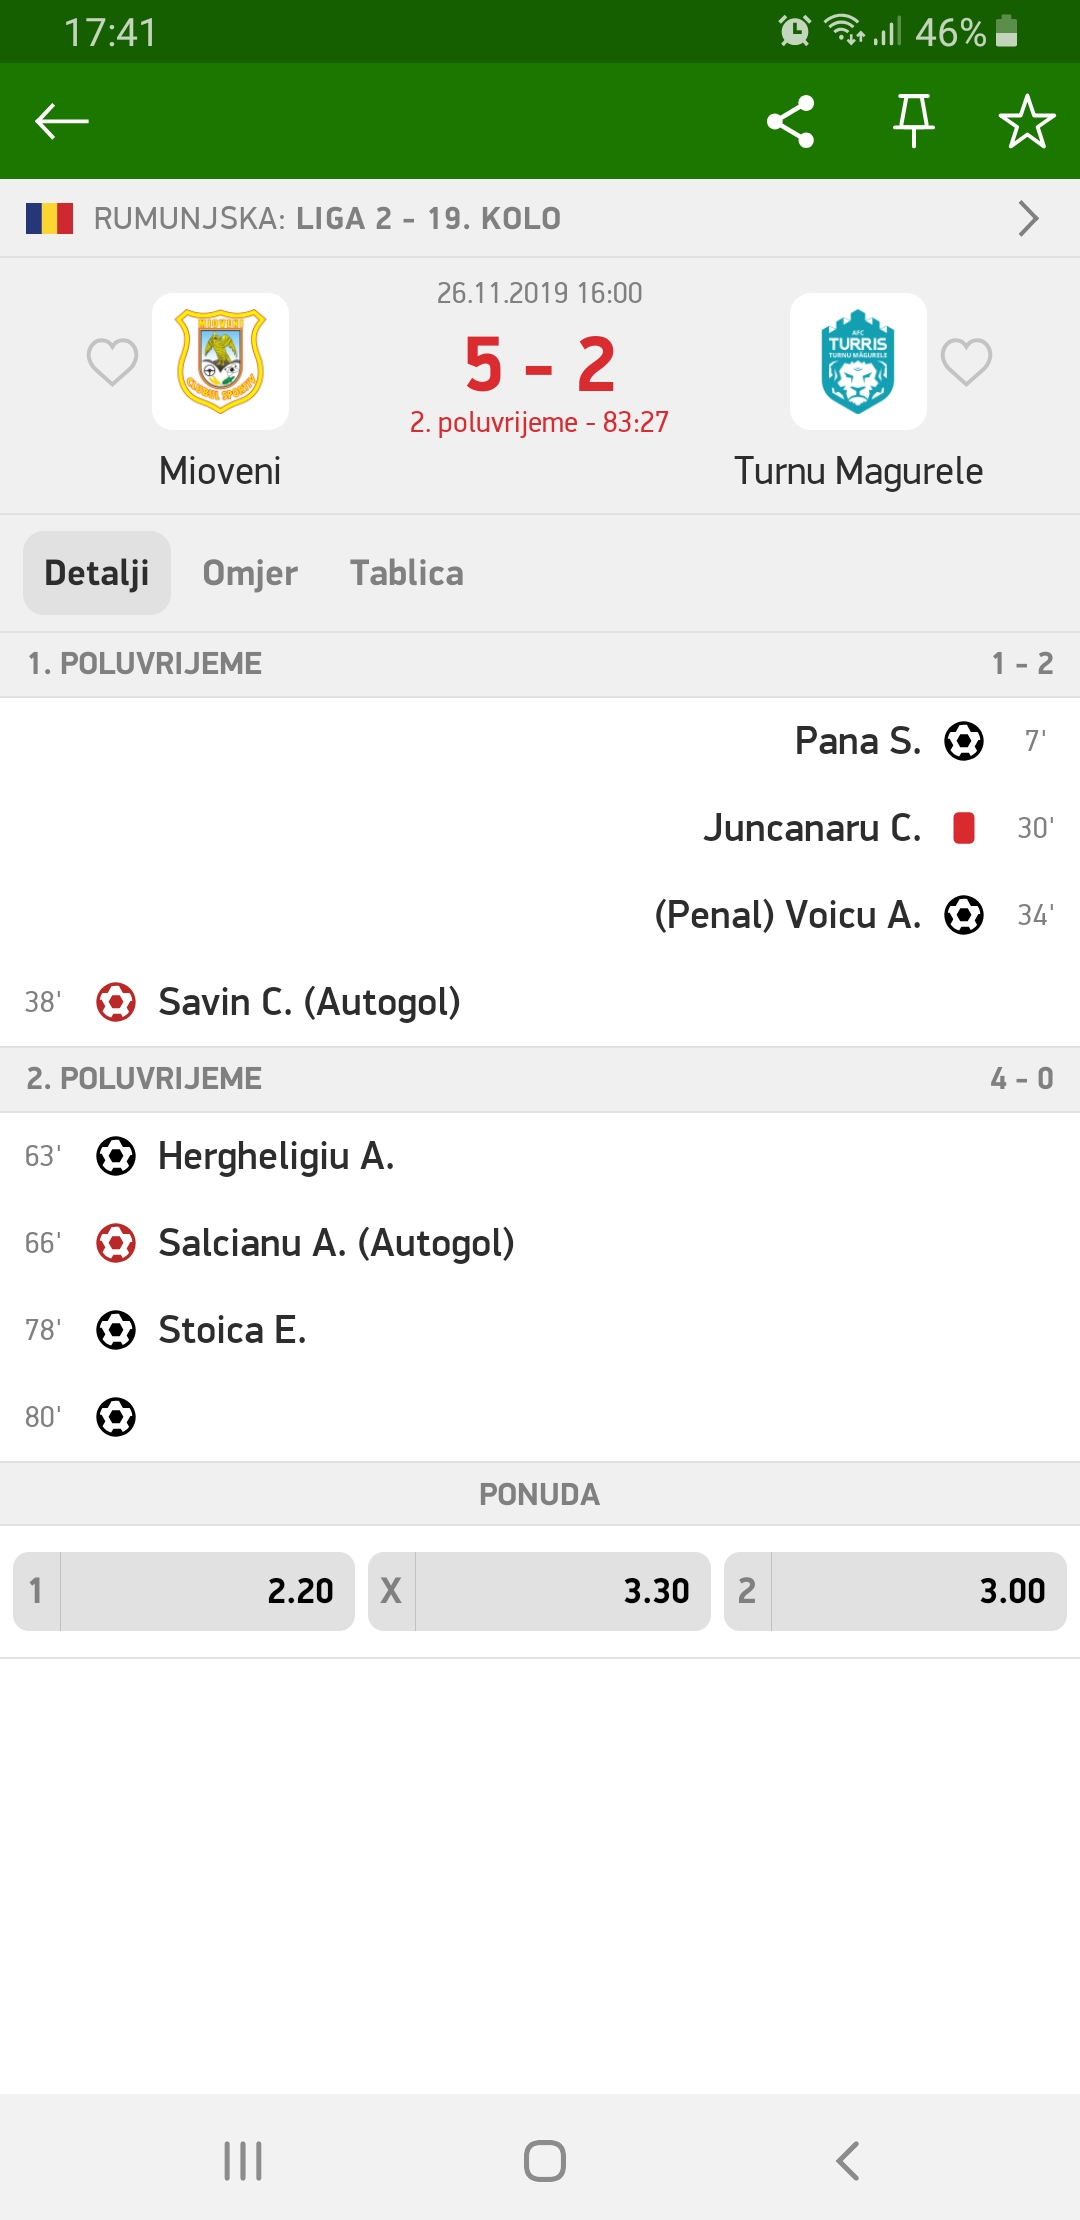Open the share icon
The height and width of the screenshot is (2220, 1080).
[x=790, y=121]
